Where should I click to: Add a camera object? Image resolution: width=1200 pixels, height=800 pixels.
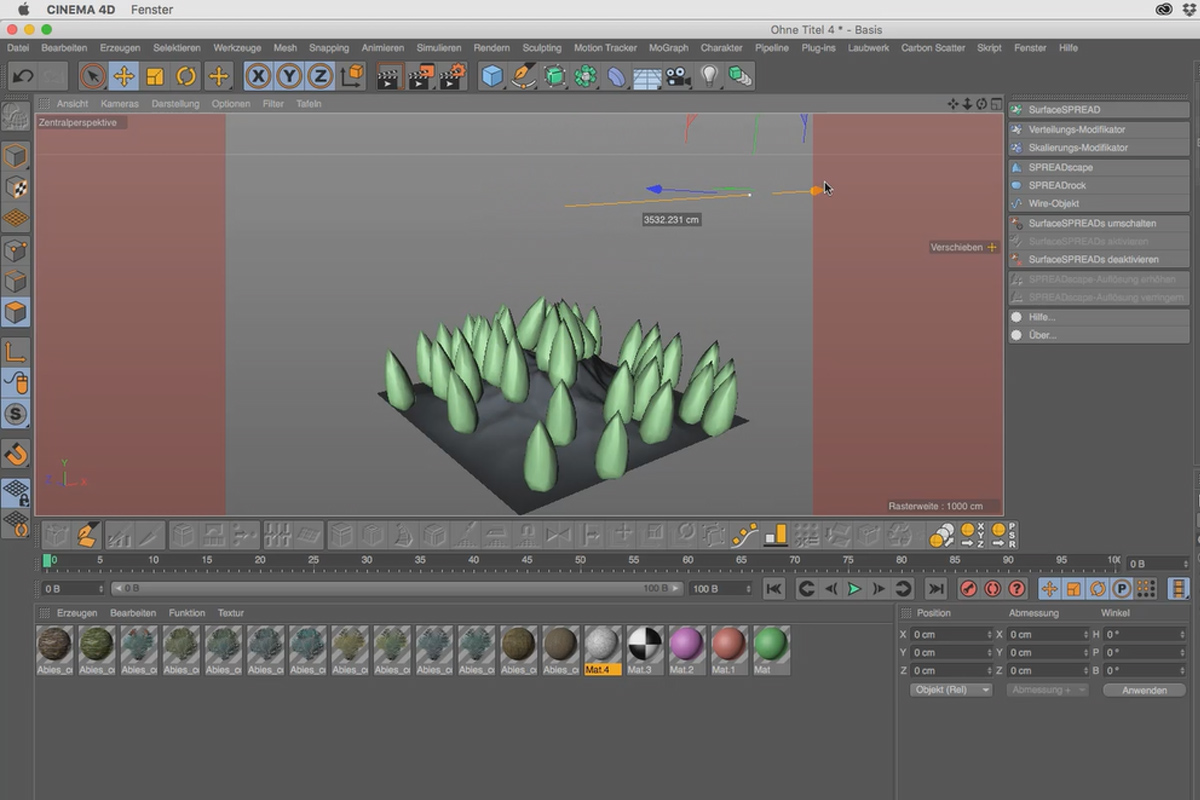point(678,76)
